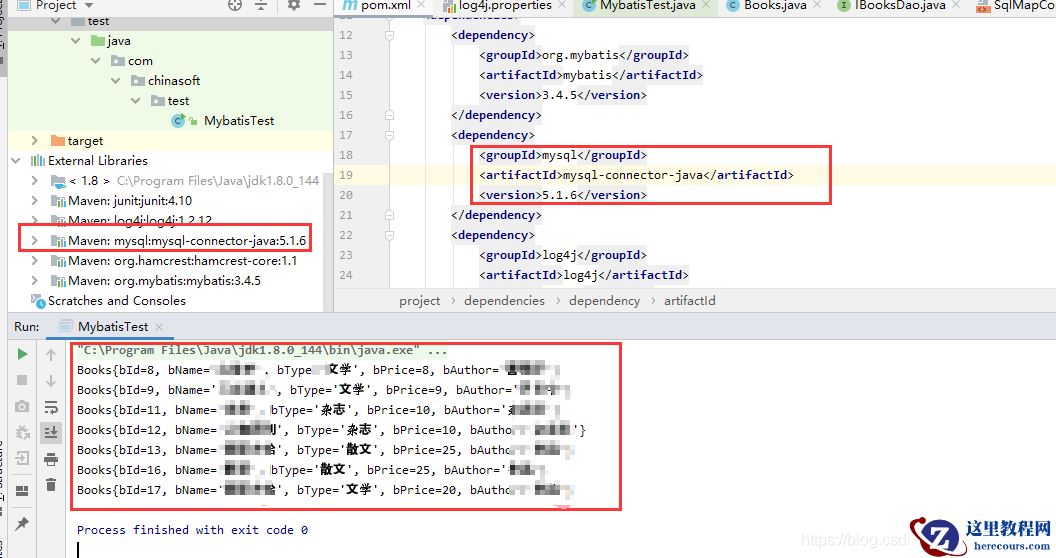Click breadcrumb 'dependencies'
This screenshot has width=1056, height=558.
[x=504, y=301]
